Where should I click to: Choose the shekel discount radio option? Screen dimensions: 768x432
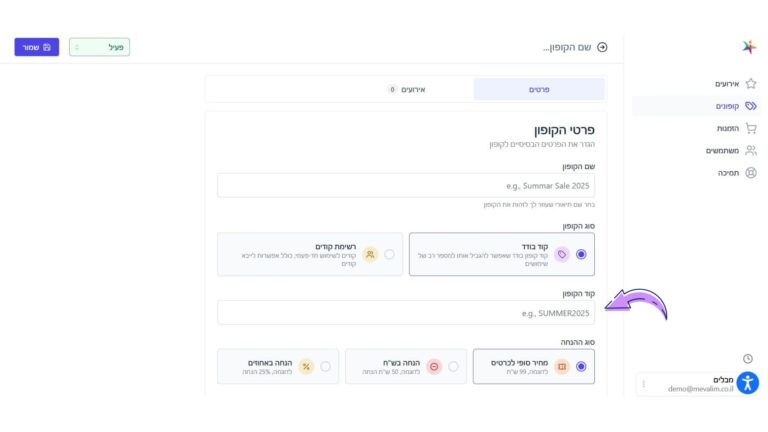tap(453, 366)
